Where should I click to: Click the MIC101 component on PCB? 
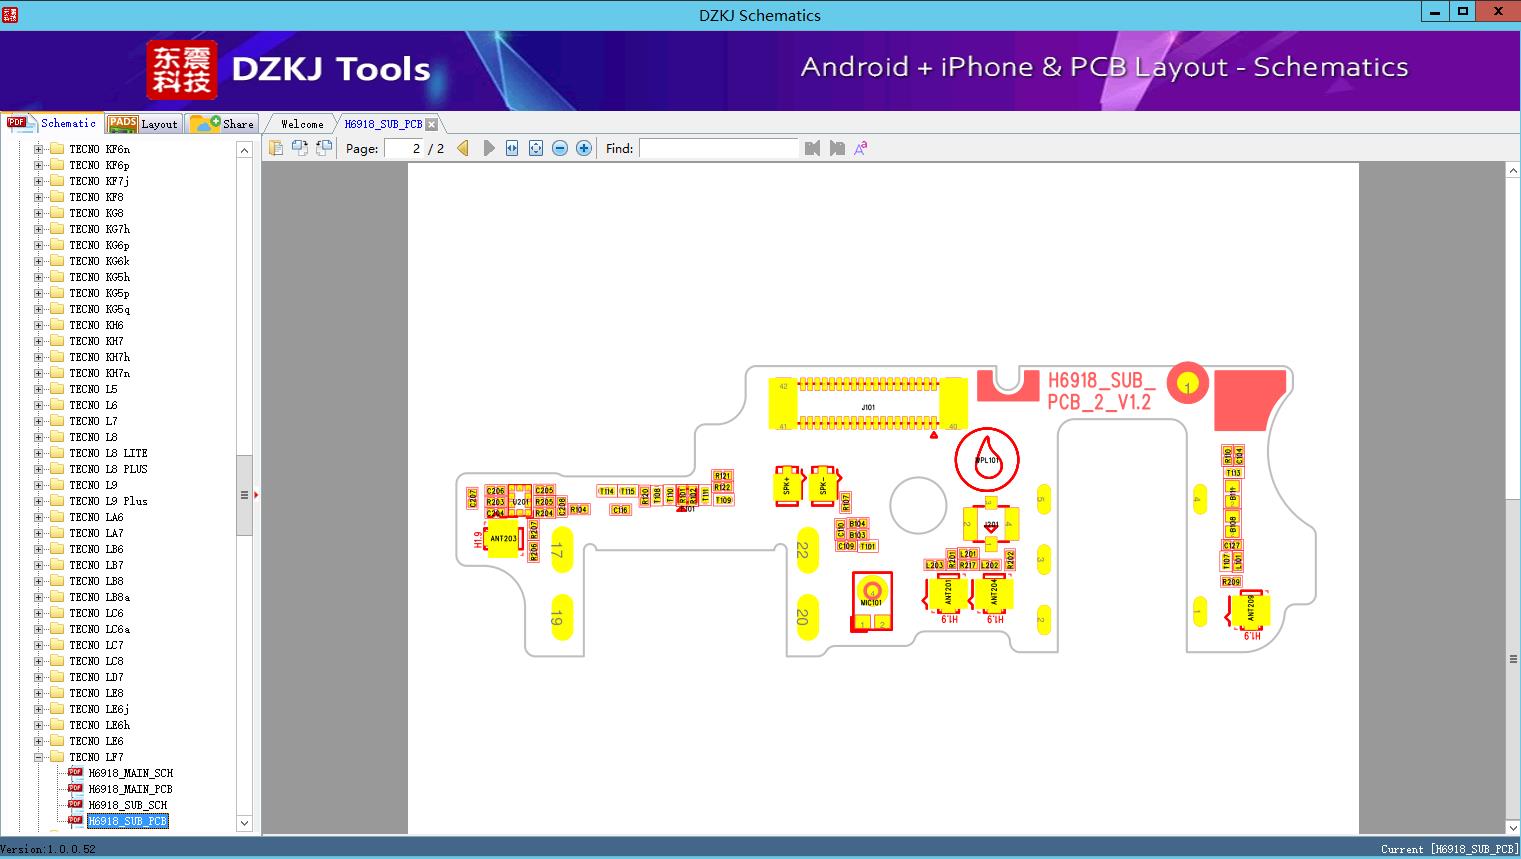(x=872, y=601)
